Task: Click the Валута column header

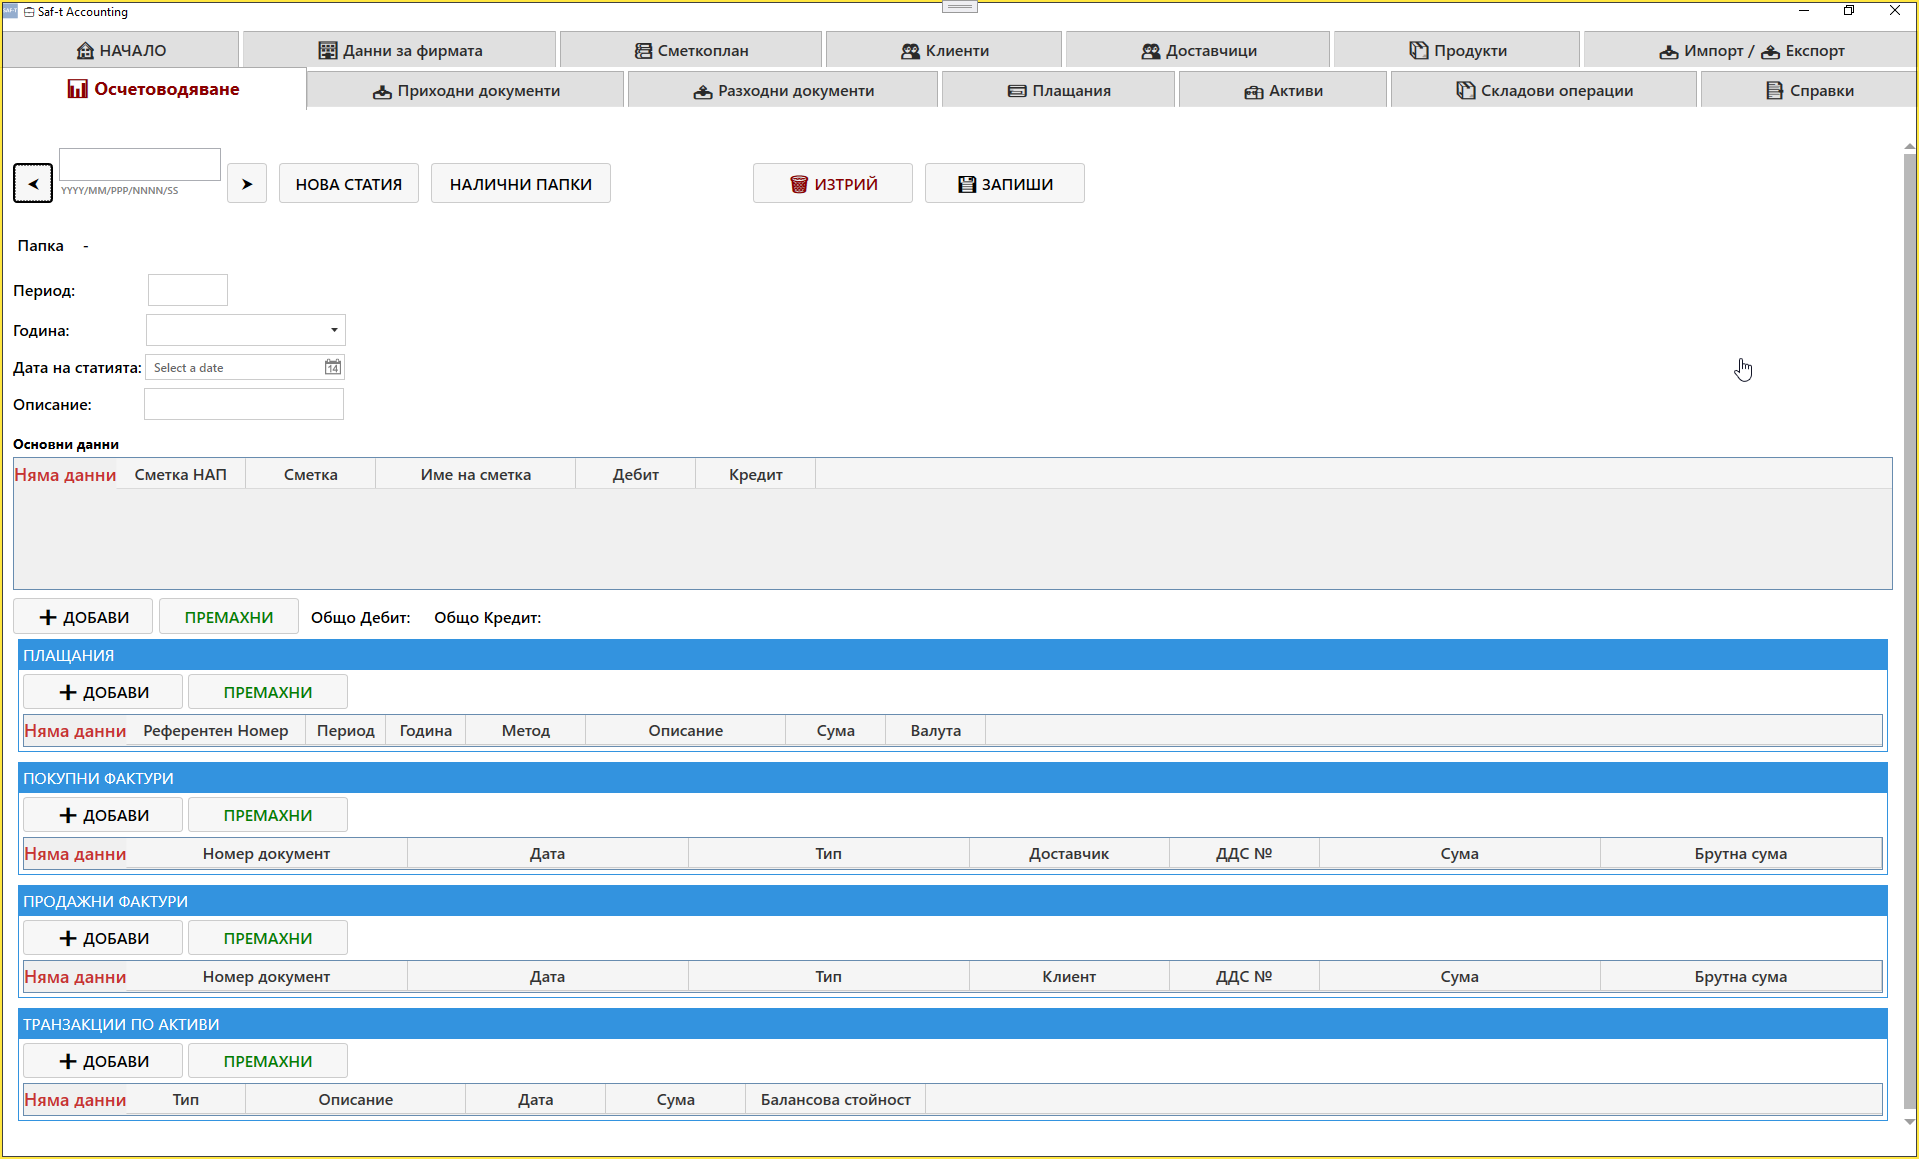Action: pyautogui.click(x=936, y=730)
